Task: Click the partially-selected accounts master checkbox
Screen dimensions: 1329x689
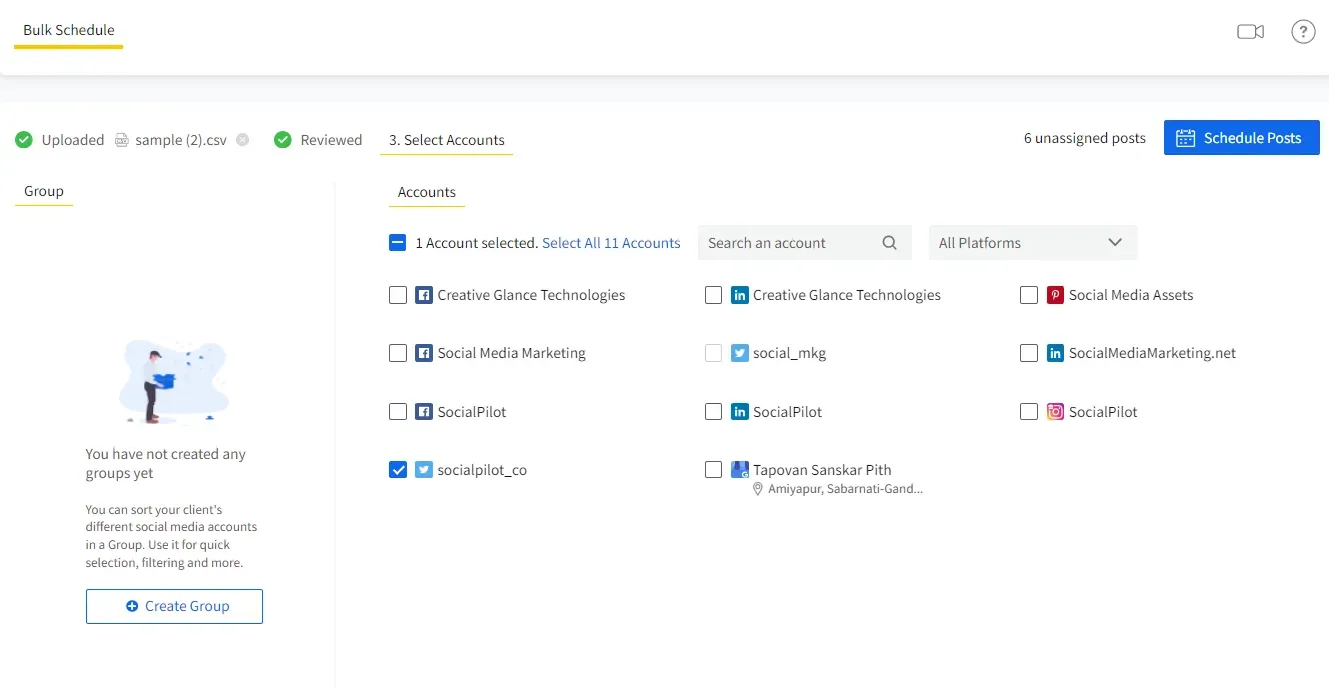Action: pos(398,242)
